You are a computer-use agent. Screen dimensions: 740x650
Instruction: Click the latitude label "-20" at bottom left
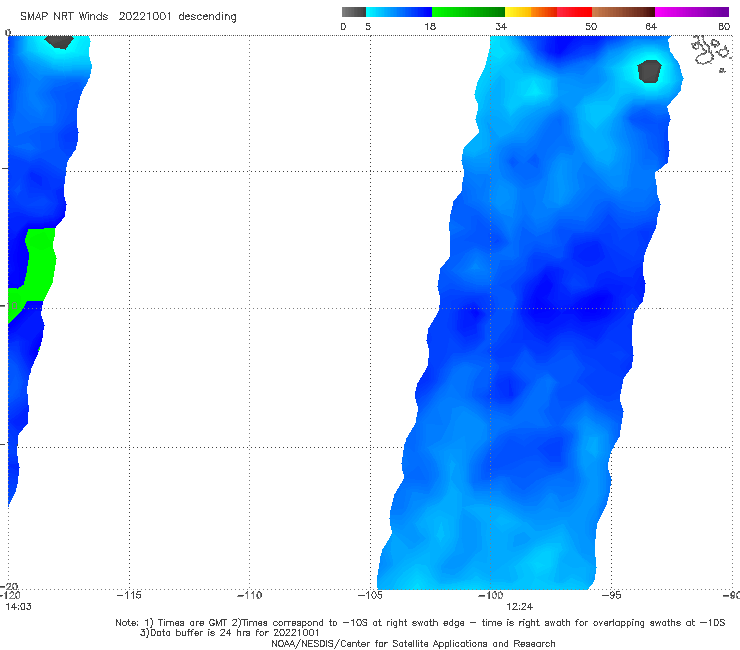pos(9,586)
